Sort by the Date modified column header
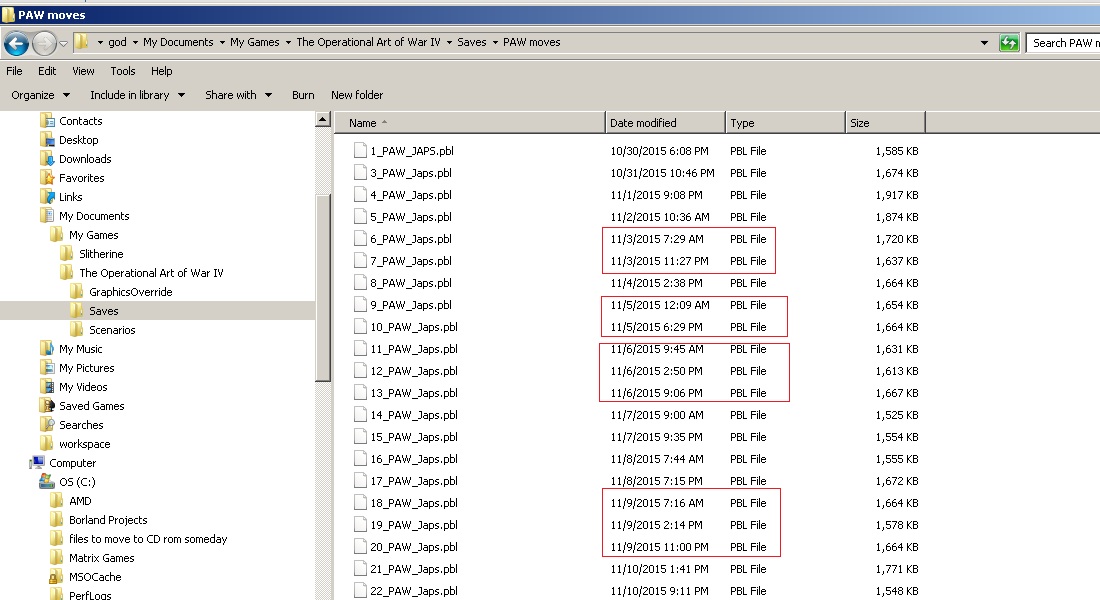This screenshot has height=600, width=1100. (665, 123)
